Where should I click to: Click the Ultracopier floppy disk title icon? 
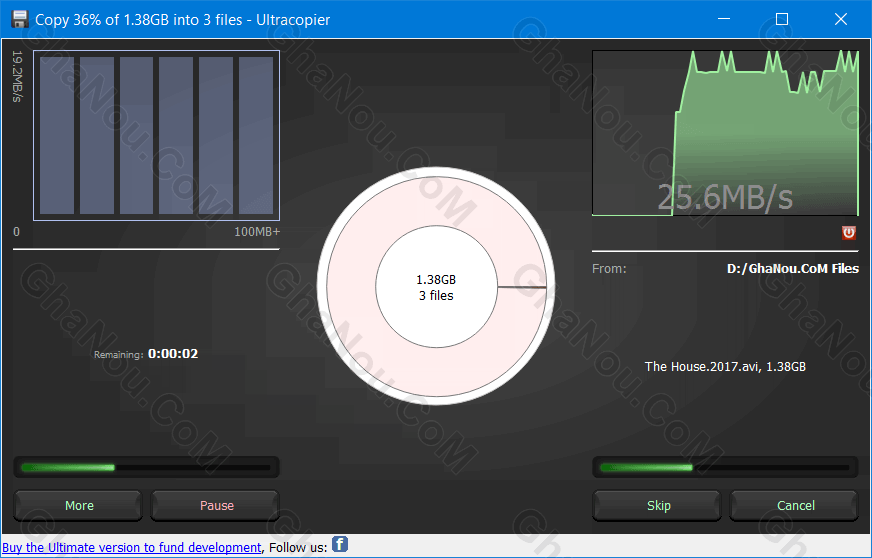(x=19, y=19)
